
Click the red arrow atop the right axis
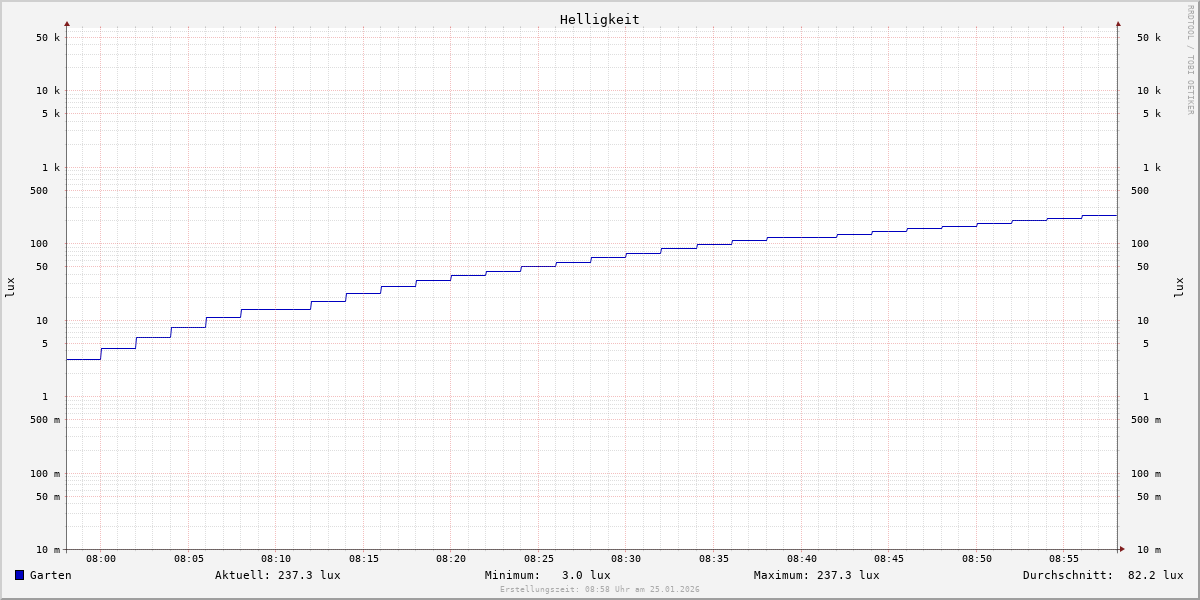[x=1118, y=23]
